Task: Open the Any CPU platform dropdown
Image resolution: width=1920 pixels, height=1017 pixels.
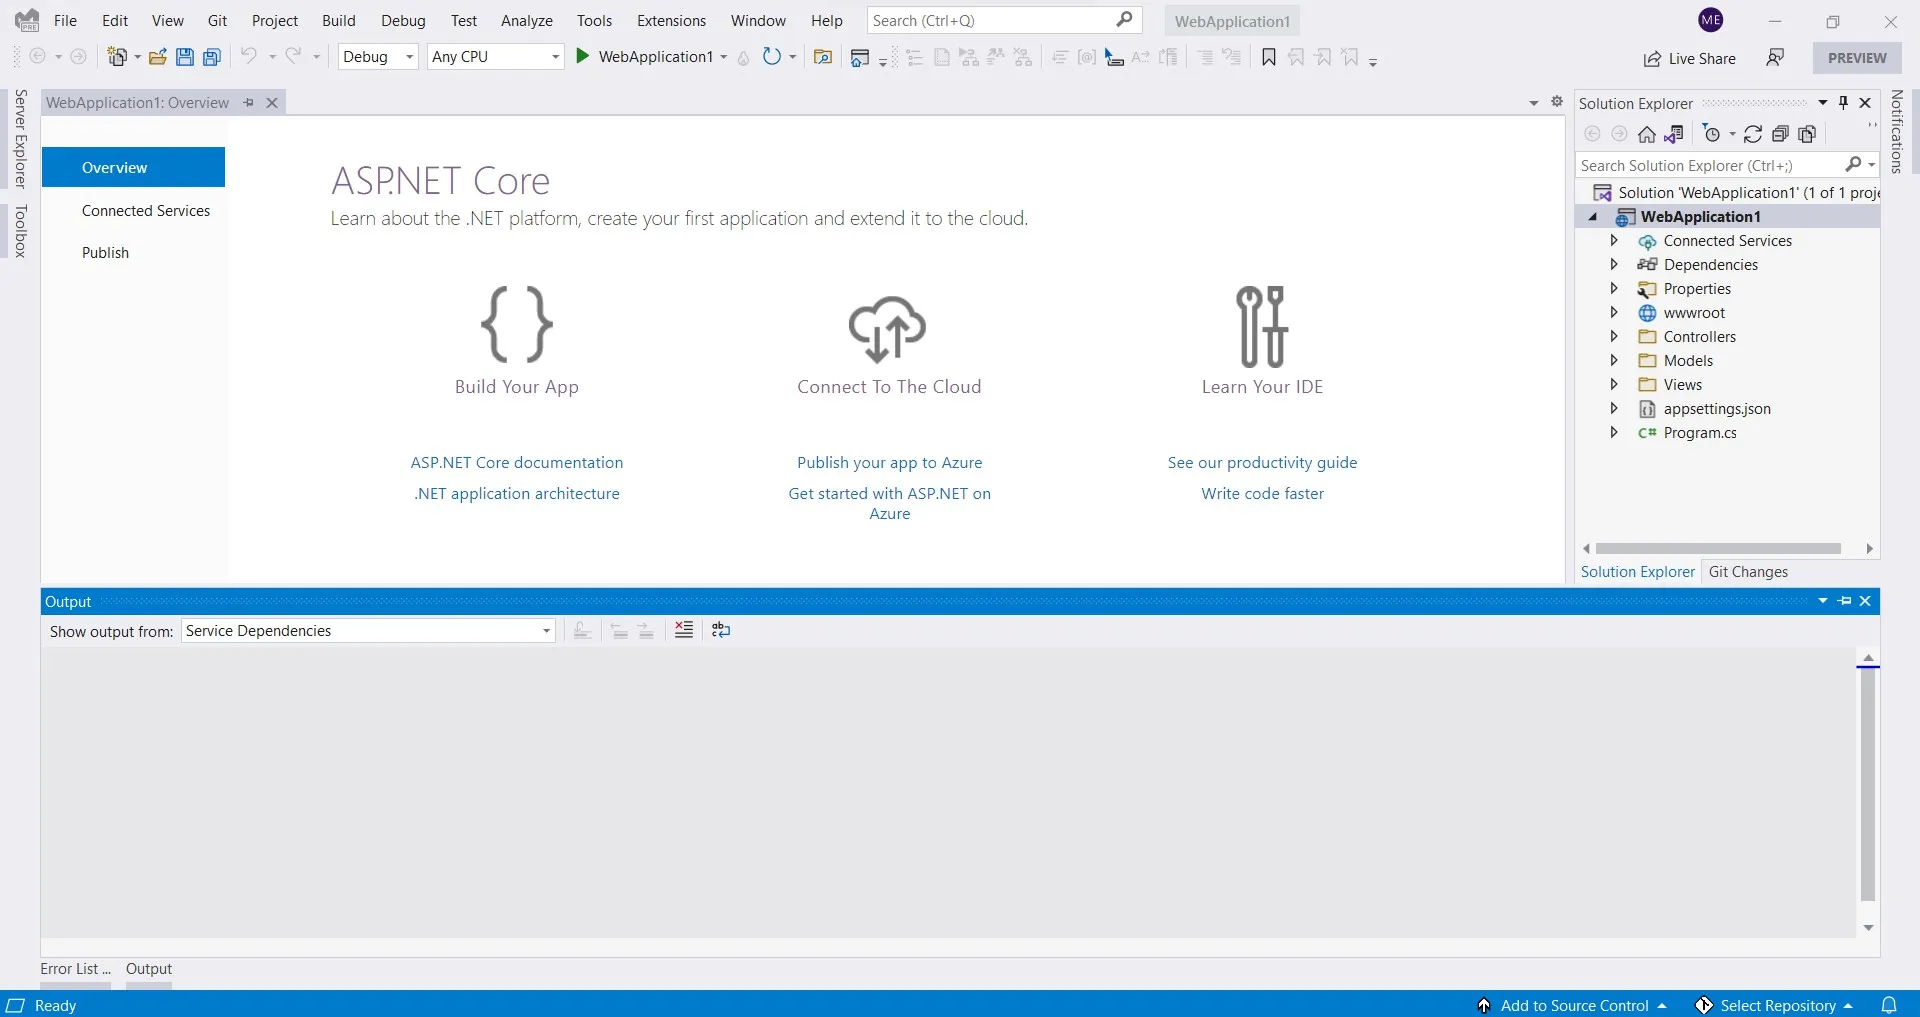Action: tap(496, 57)
